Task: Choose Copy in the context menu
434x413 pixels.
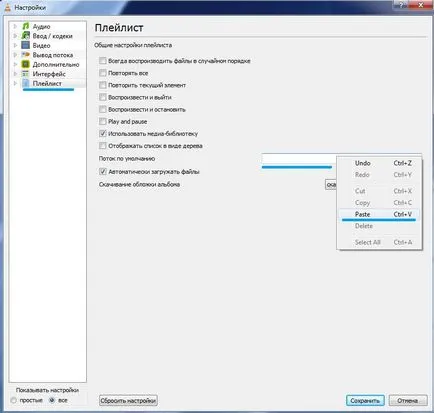Action: tap(379, 203)
